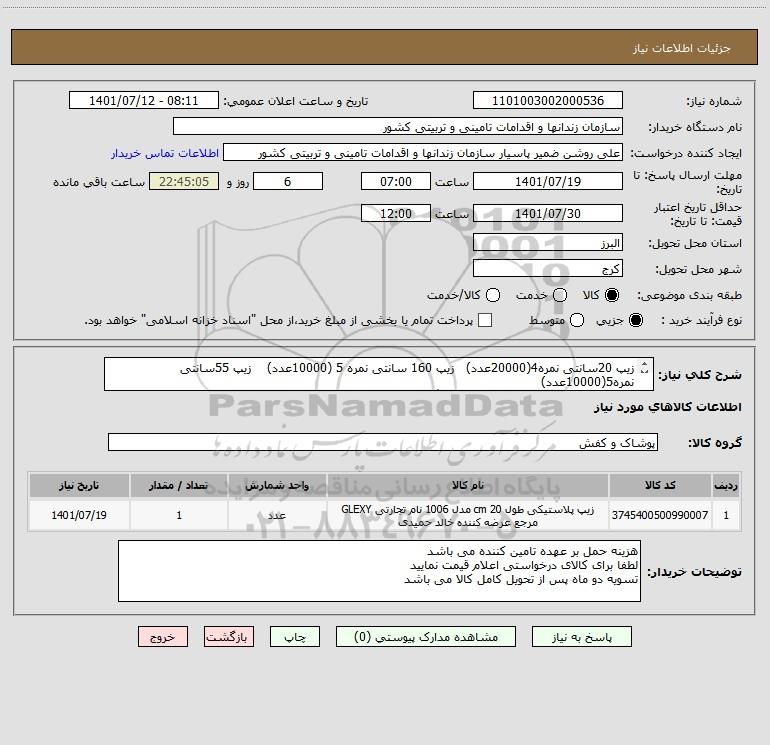The height and width of the screenshot is (745, 770).
Task: Click the شهر محل تحویل field کرج
Action: pos(548,268)
